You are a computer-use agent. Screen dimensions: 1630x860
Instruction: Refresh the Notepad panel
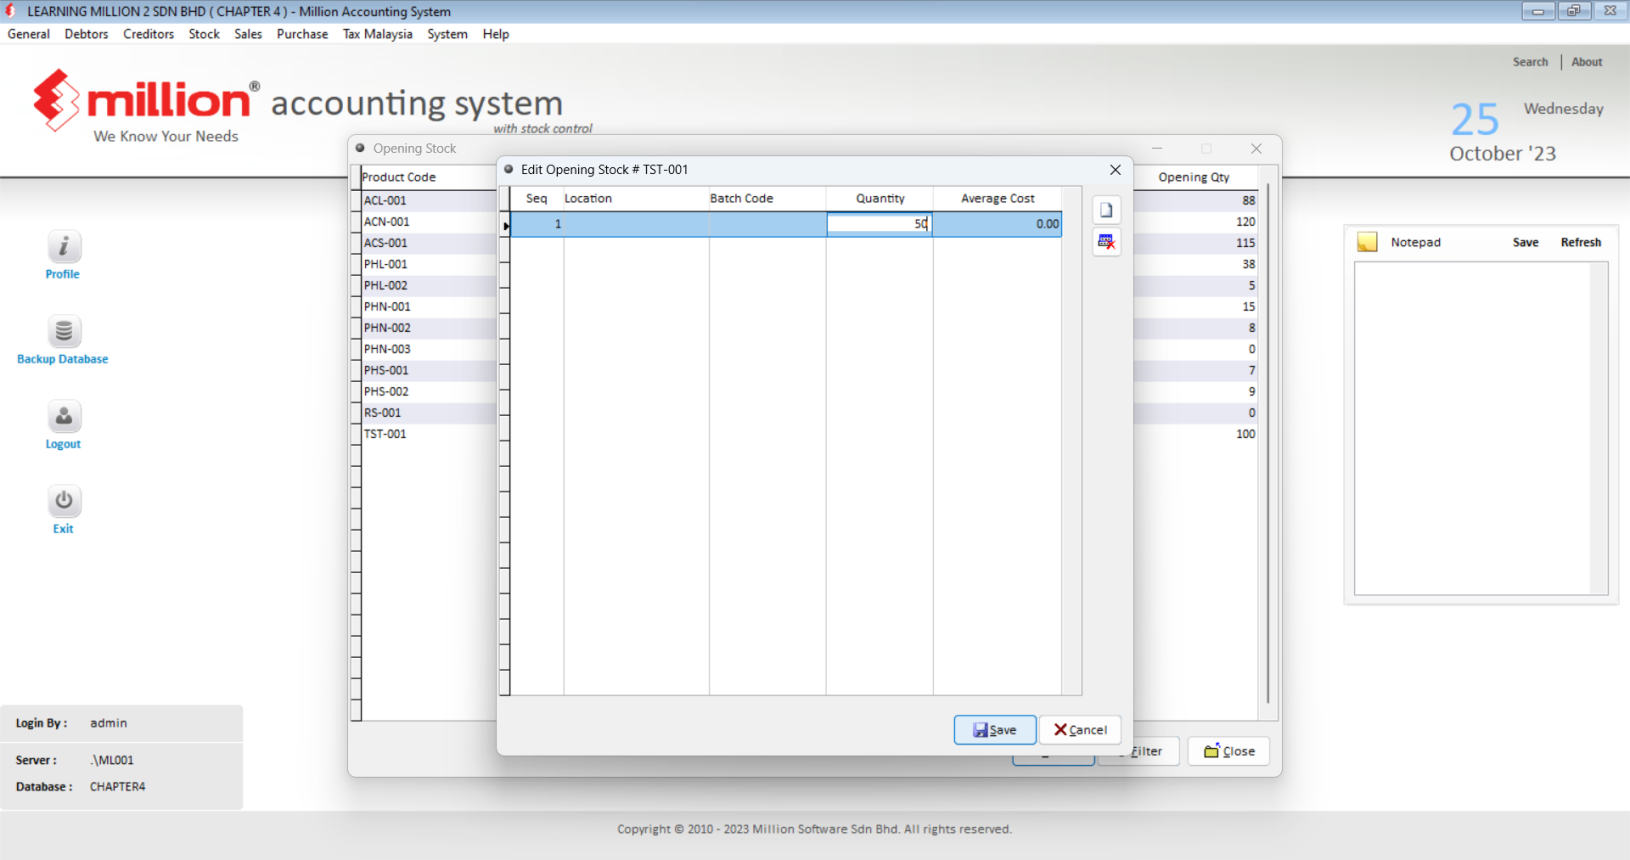[x=1580, y=242]
